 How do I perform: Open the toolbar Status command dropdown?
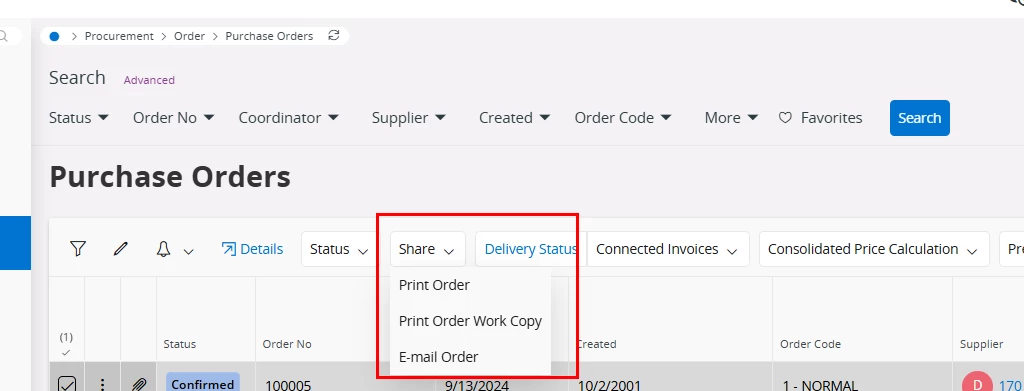point(338,249)
